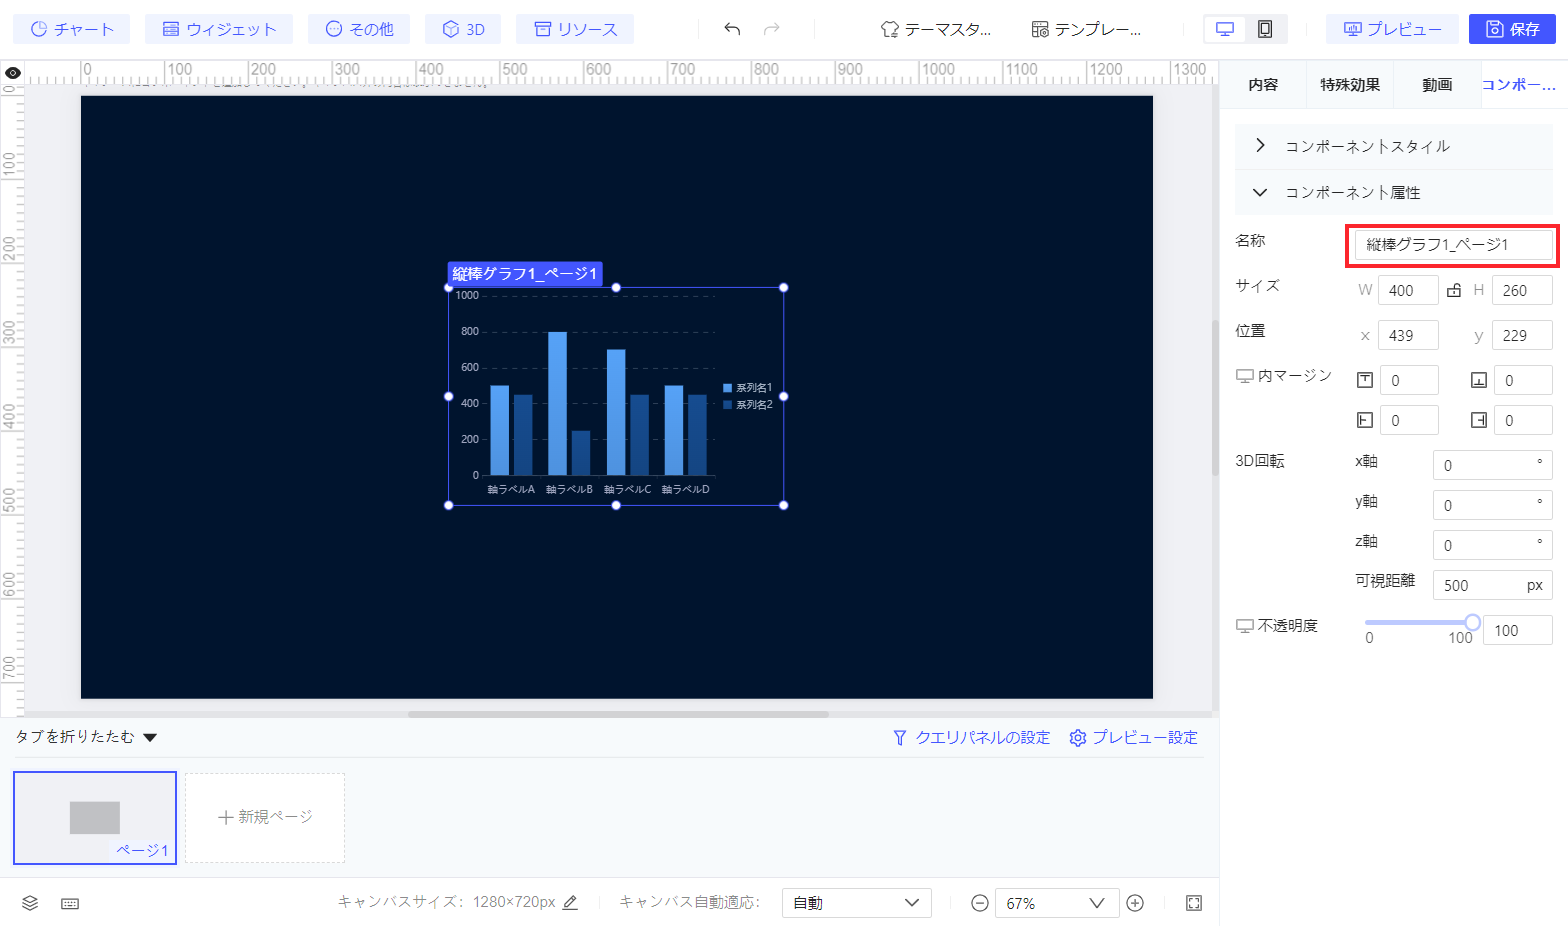Adjust the 不透明度 slider handle

pos(1472,622)
